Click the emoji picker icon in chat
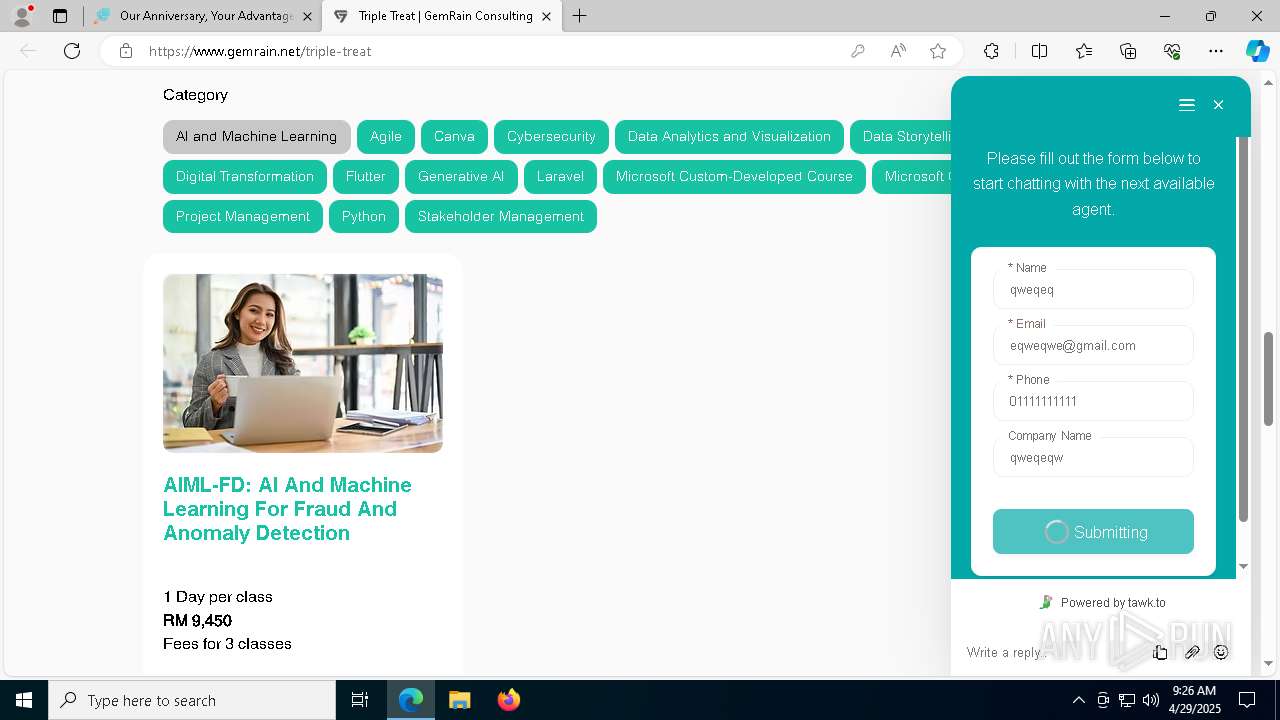Screen dimensions: 1280x720 click(x=1221, y=652)
